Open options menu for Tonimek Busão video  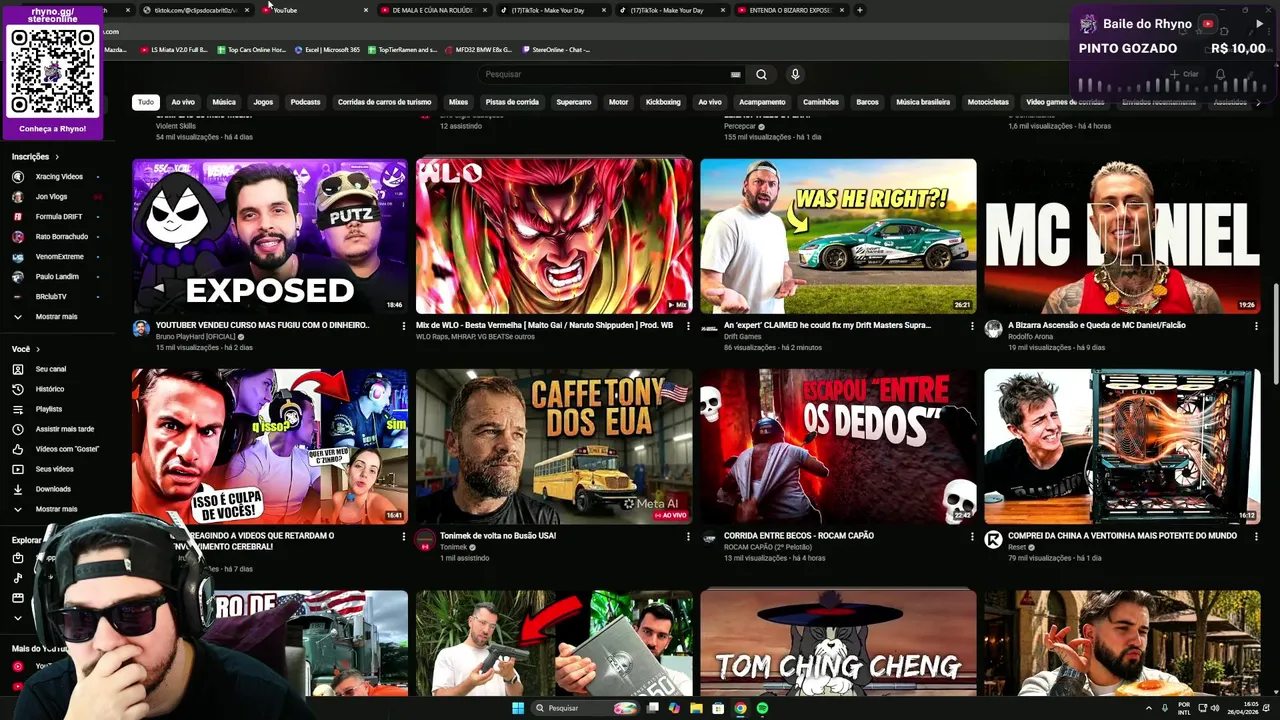(688, 537)
